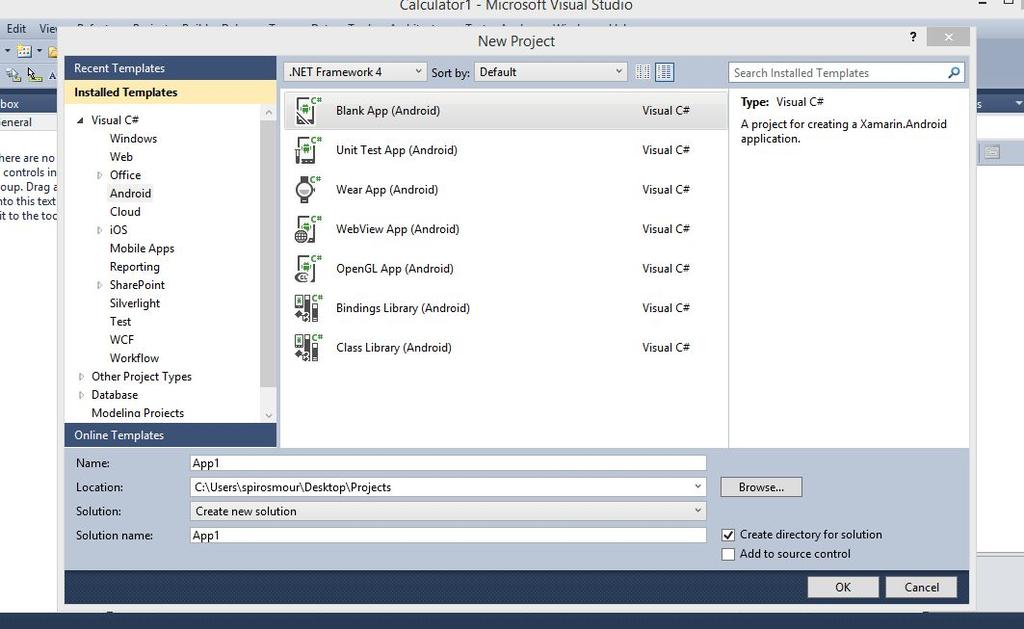Collapse the Visual C# tree node

tap(80, 120)
